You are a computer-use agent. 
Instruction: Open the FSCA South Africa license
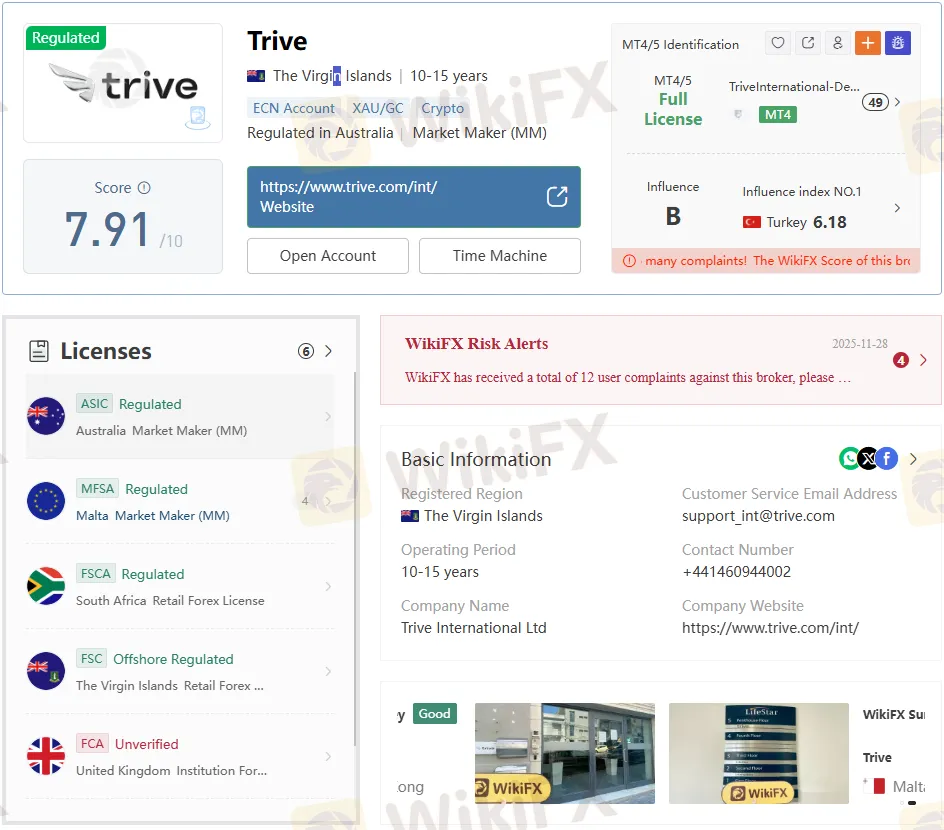pyautogui.click(x=180, y=587)
